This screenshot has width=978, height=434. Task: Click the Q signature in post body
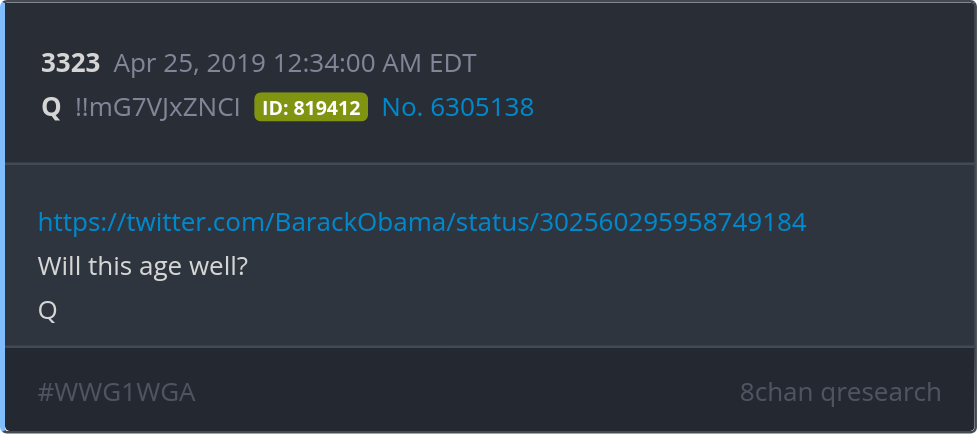pos(47,310)
